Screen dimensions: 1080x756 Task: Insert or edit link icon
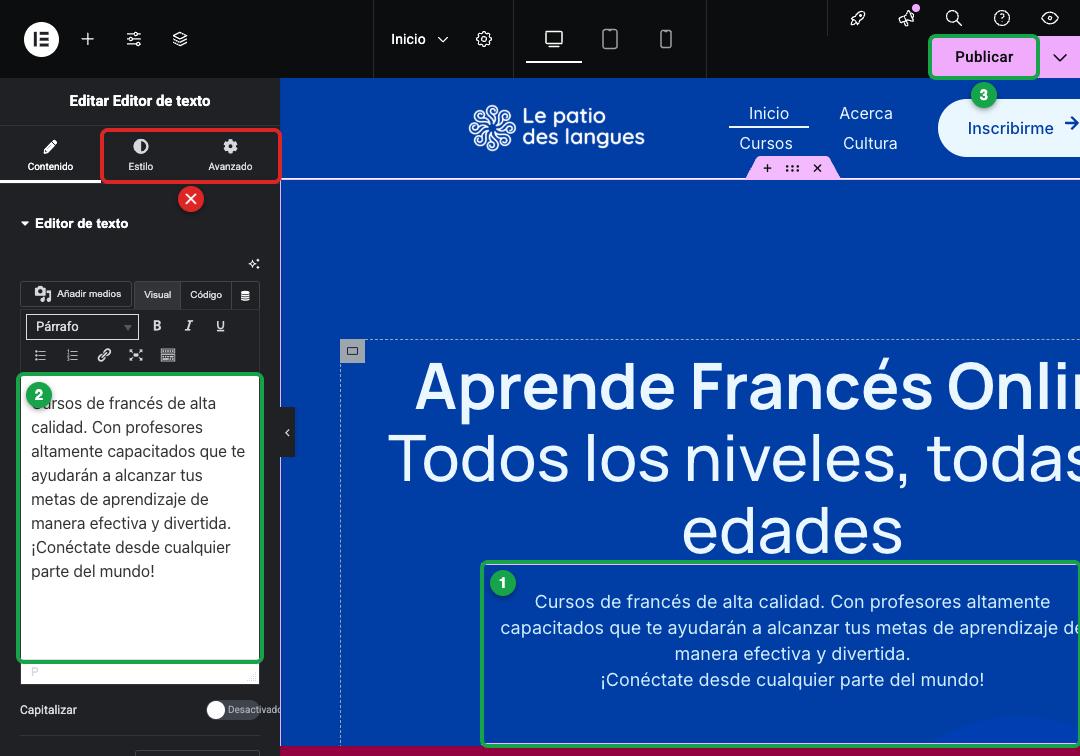(x=104, y=355)
